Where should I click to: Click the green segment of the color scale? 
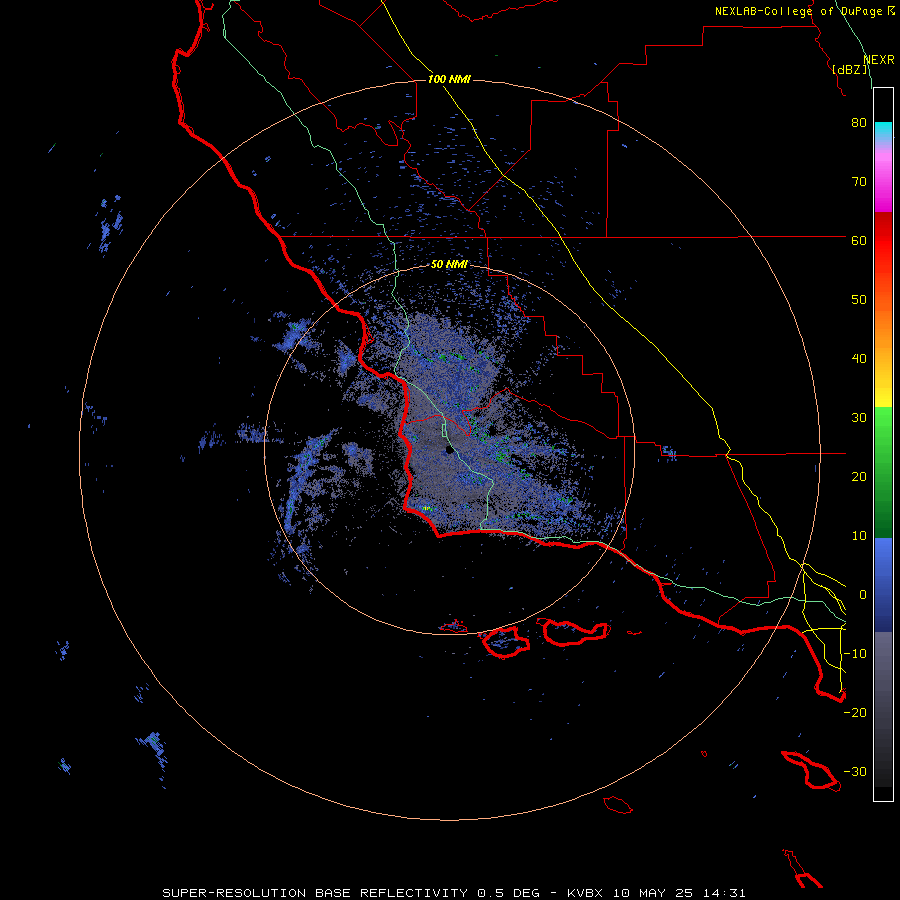click(883, 472)
